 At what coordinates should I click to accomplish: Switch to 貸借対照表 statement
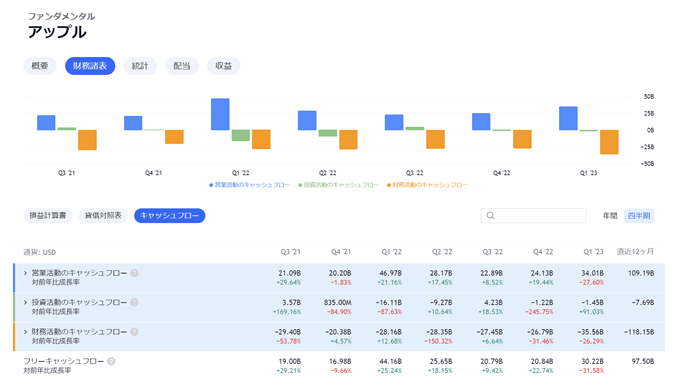coord(103,216)
